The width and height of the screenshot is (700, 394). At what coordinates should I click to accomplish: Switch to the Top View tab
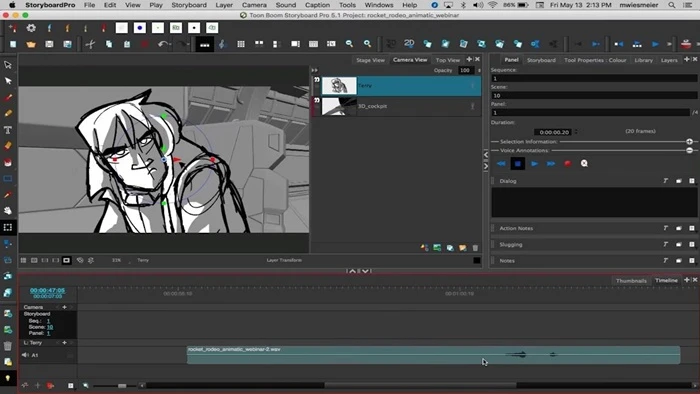[448, 60]
